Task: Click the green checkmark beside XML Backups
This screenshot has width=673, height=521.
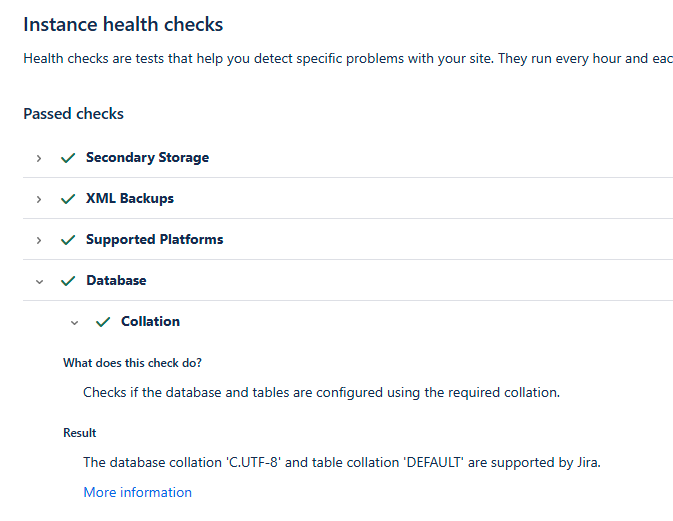Action: (68, 199)
